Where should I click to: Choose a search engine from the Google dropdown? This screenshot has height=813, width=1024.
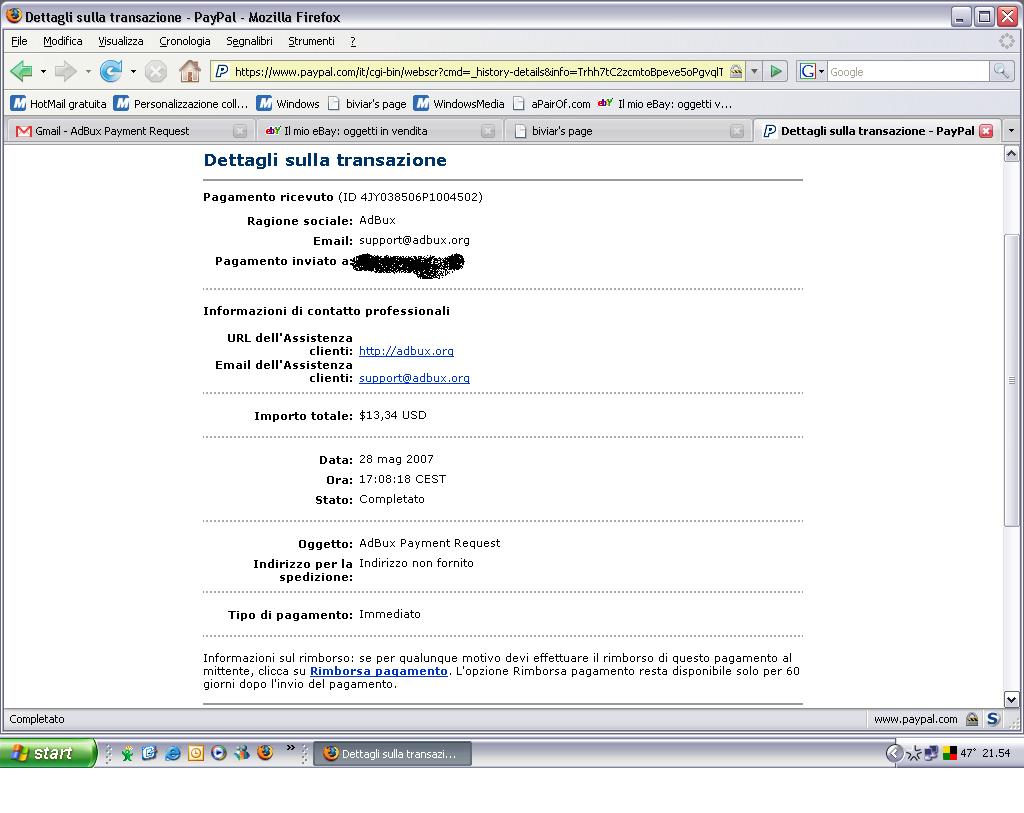pyautogui.click(x=810, y=71)
